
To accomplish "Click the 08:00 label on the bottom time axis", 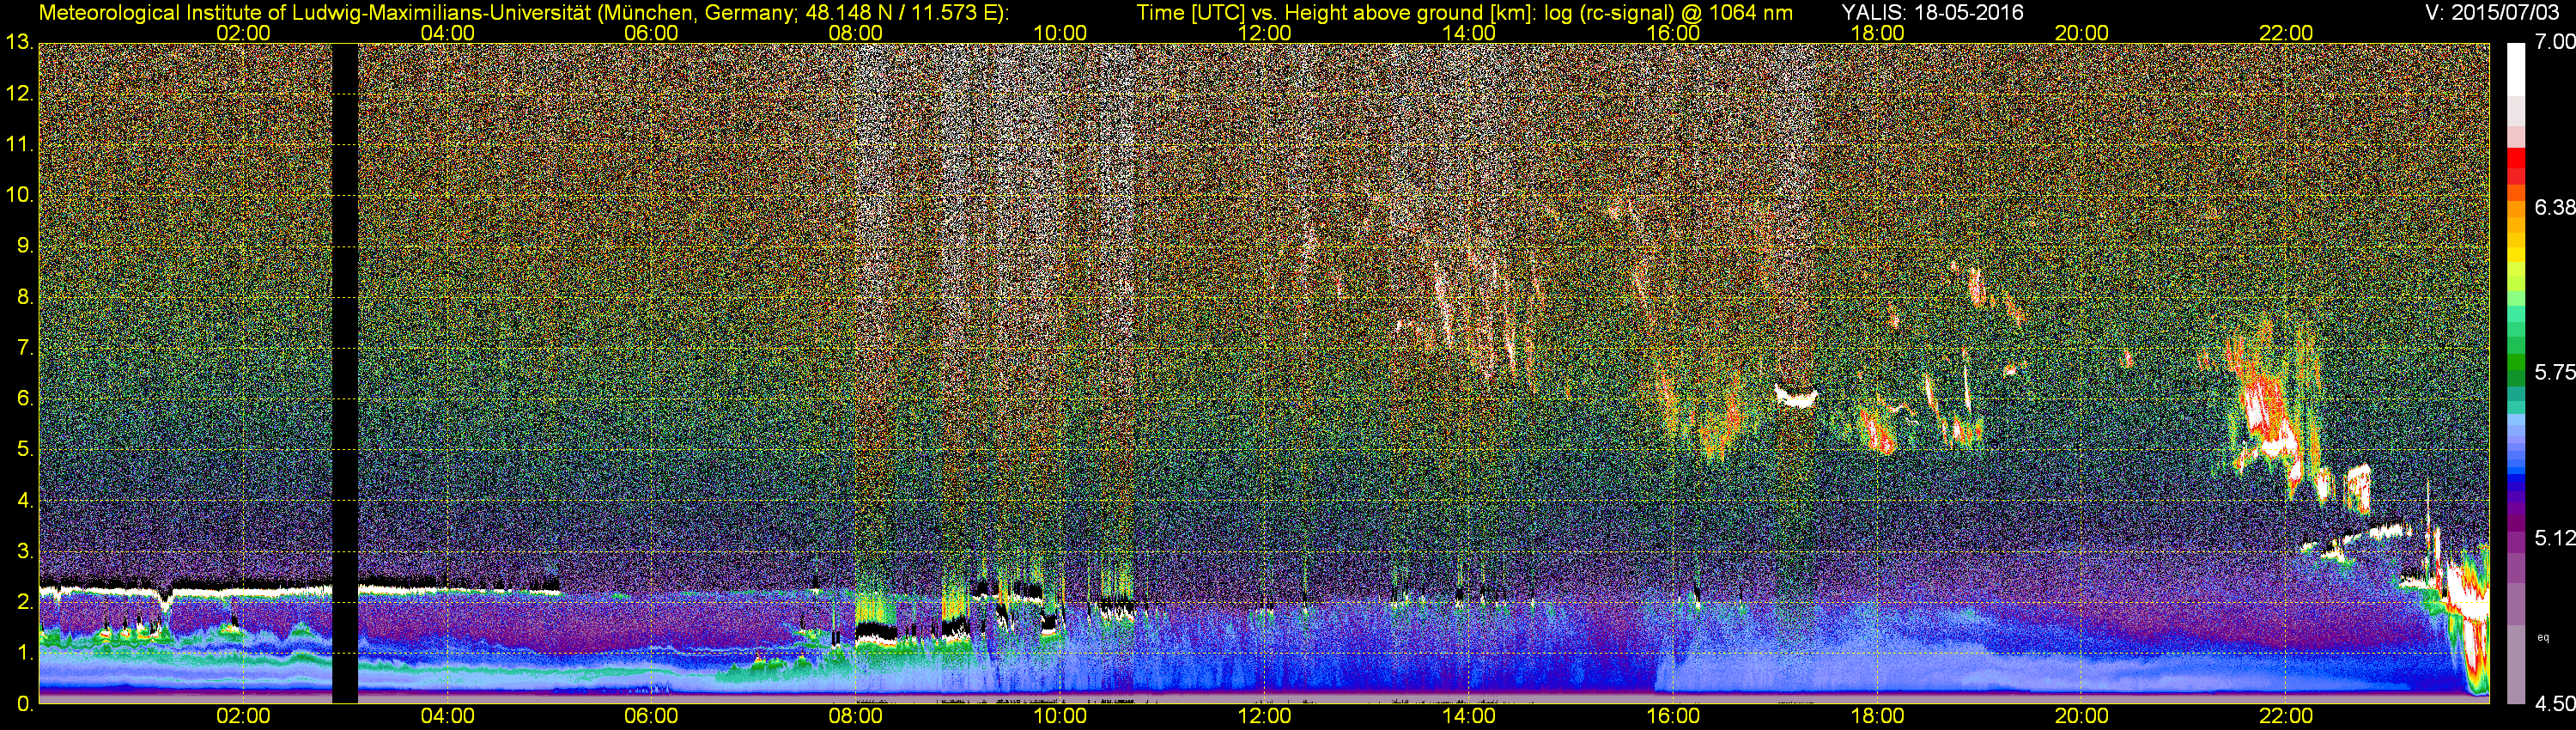I will click(856, 716).
